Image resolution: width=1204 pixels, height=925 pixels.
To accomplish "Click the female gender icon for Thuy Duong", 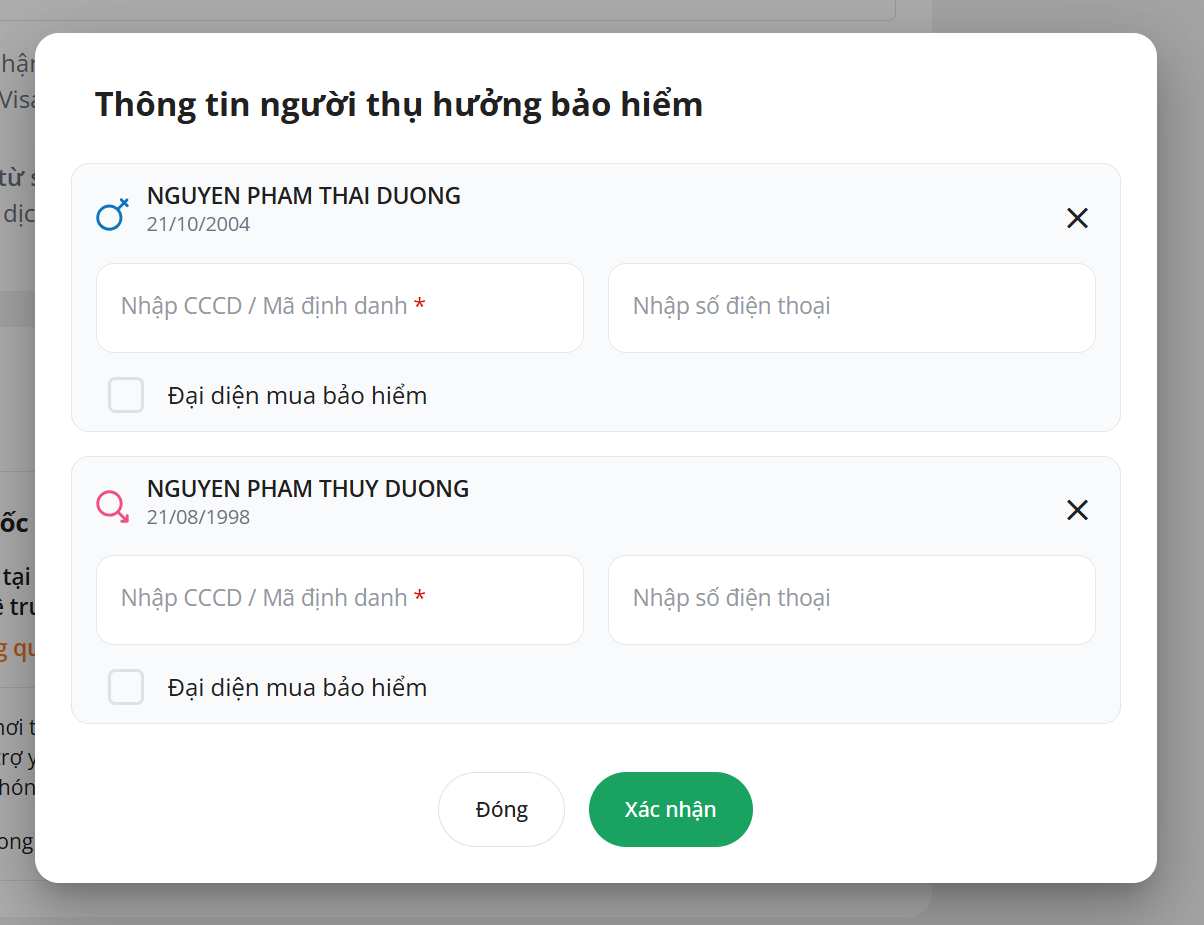I will pyautogui.click(x=112, y=506).
